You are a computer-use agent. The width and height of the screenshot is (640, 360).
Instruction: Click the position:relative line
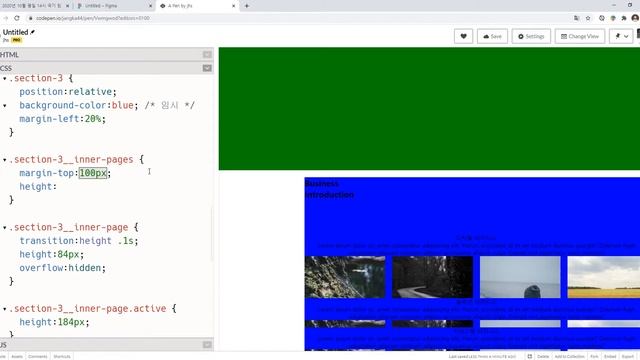68,92
